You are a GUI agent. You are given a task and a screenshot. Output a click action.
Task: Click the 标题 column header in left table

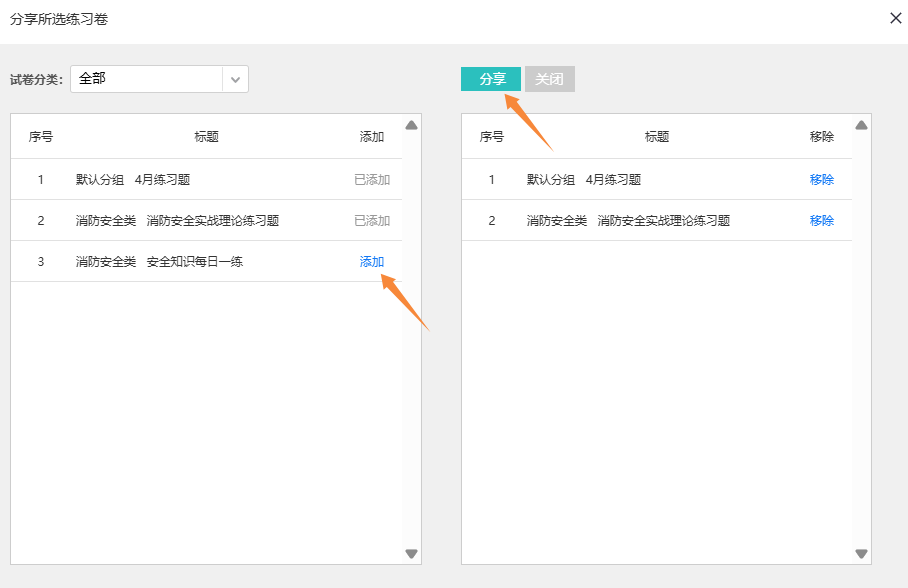coord(207,137)
